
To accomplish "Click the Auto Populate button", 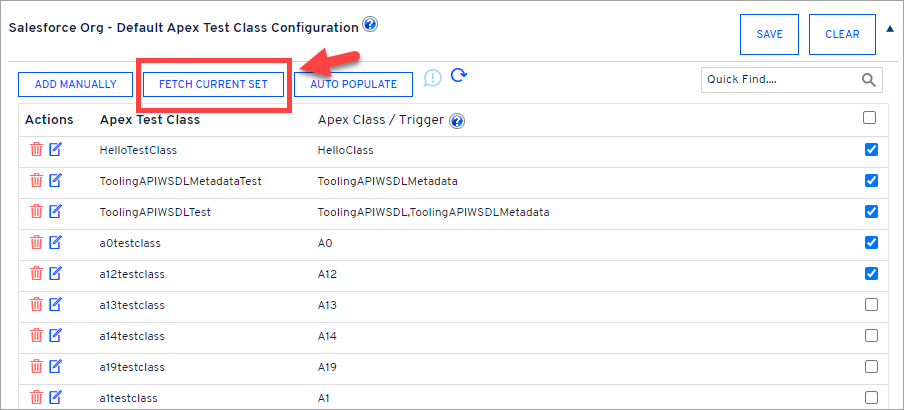I will coord(354,84).
